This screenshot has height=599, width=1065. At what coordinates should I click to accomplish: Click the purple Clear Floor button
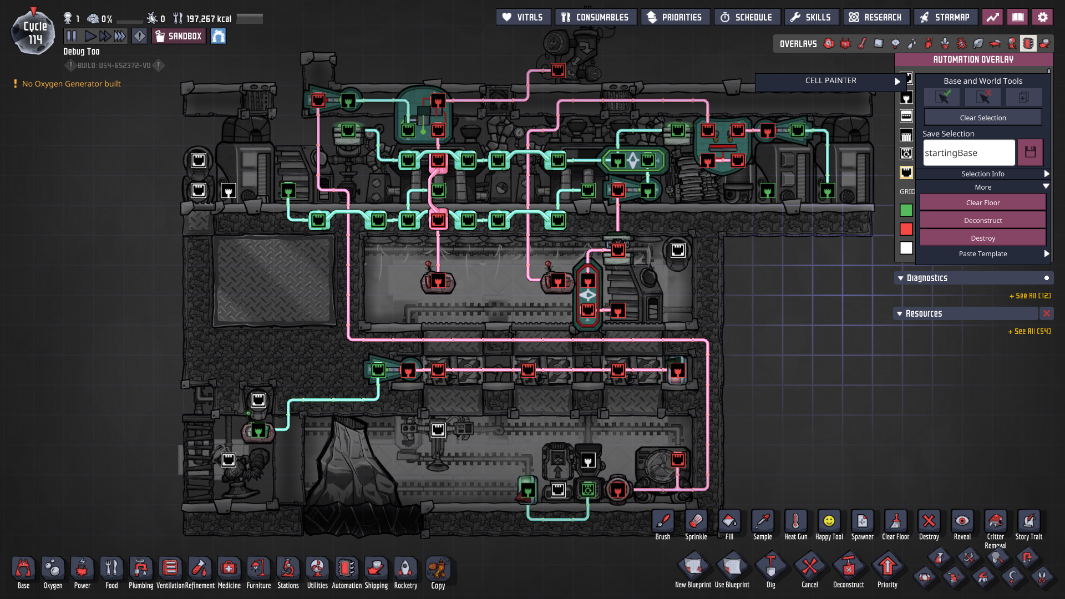click(983, 202)
